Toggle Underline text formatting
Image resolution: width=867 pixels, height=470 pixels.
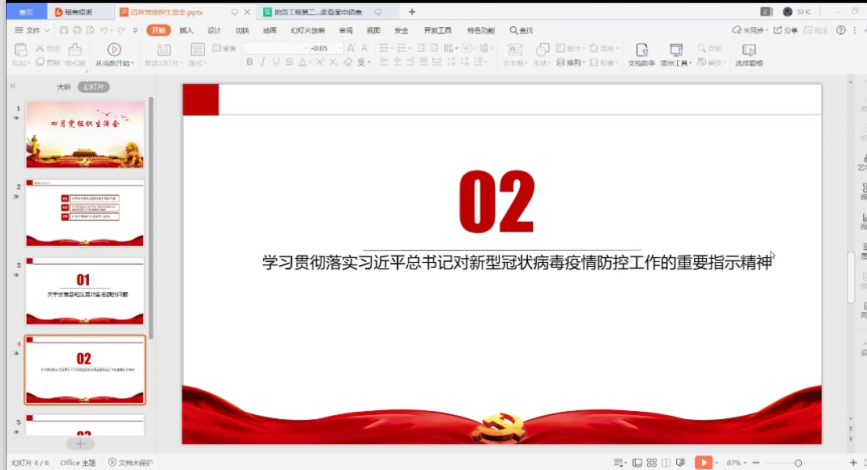coord(277,62)
